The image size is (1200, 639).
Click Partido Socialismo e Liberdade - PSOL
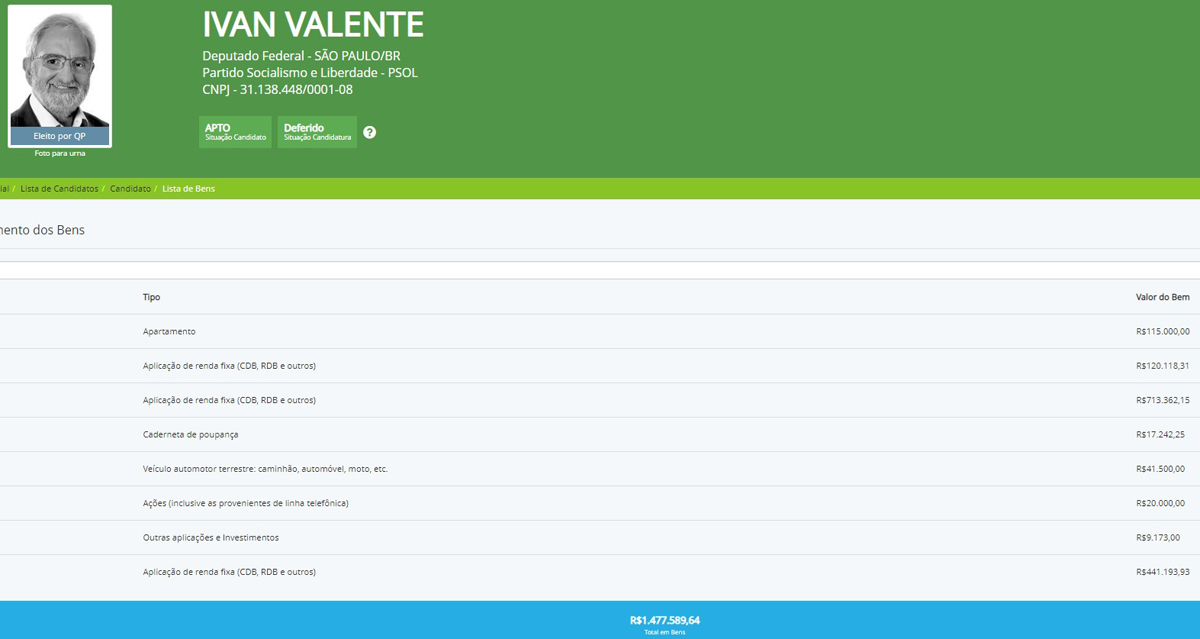[x=310, y=73]
